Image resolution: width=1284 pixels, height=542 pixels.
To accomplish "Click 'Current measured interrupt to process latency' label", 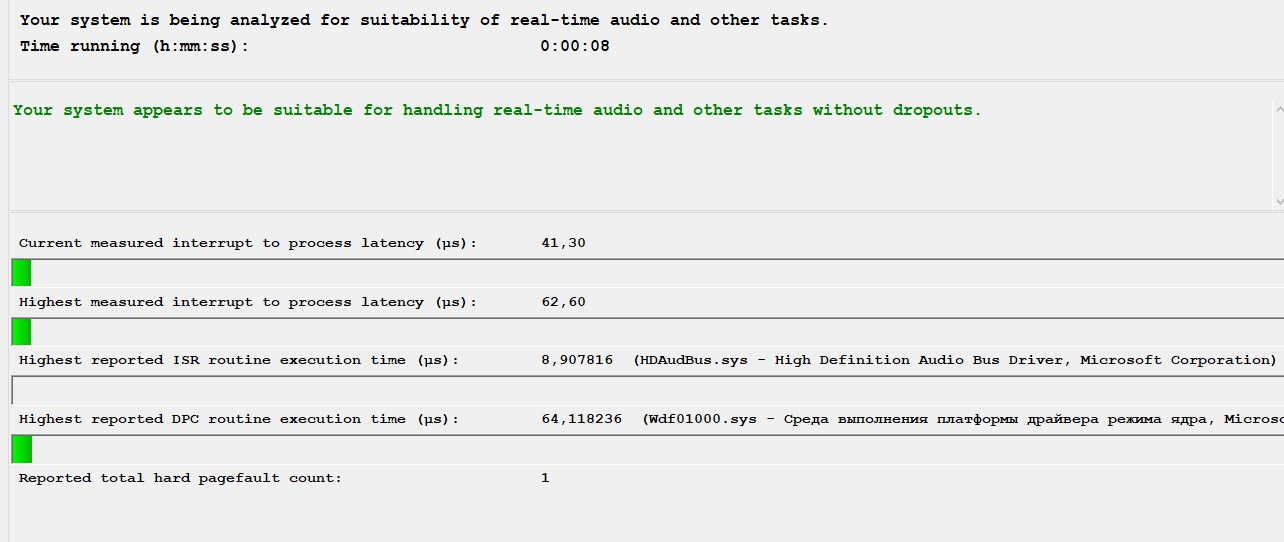I will coord(248,243).
